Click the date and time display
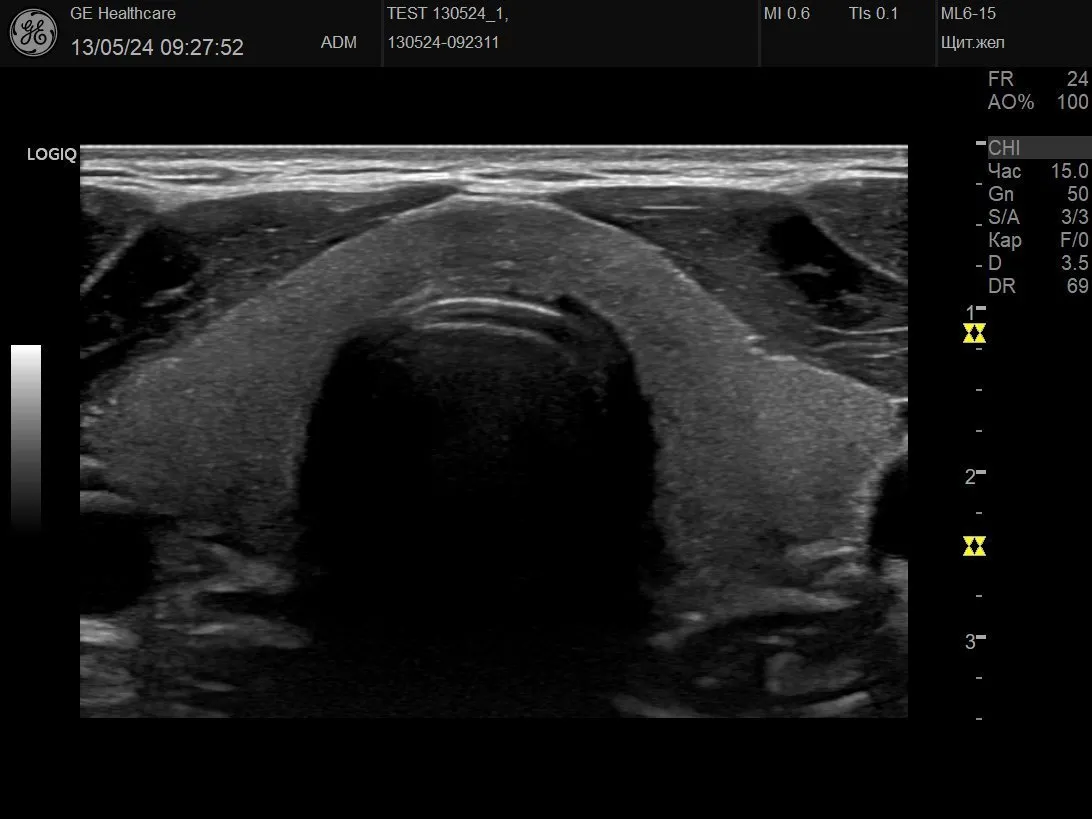Image resolution: width=1092 pixels, height=819 pixels. coord(157,47)
